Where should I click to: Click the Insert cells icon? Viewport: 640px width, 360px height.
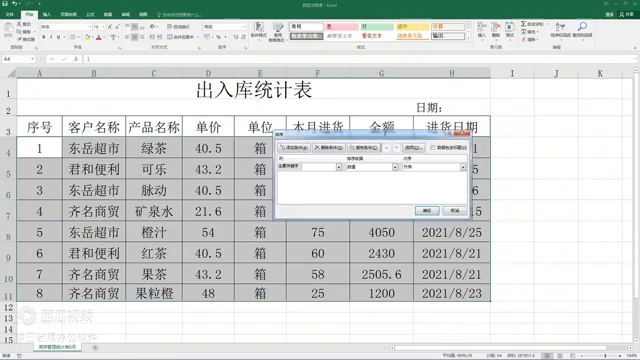(482, 27)
